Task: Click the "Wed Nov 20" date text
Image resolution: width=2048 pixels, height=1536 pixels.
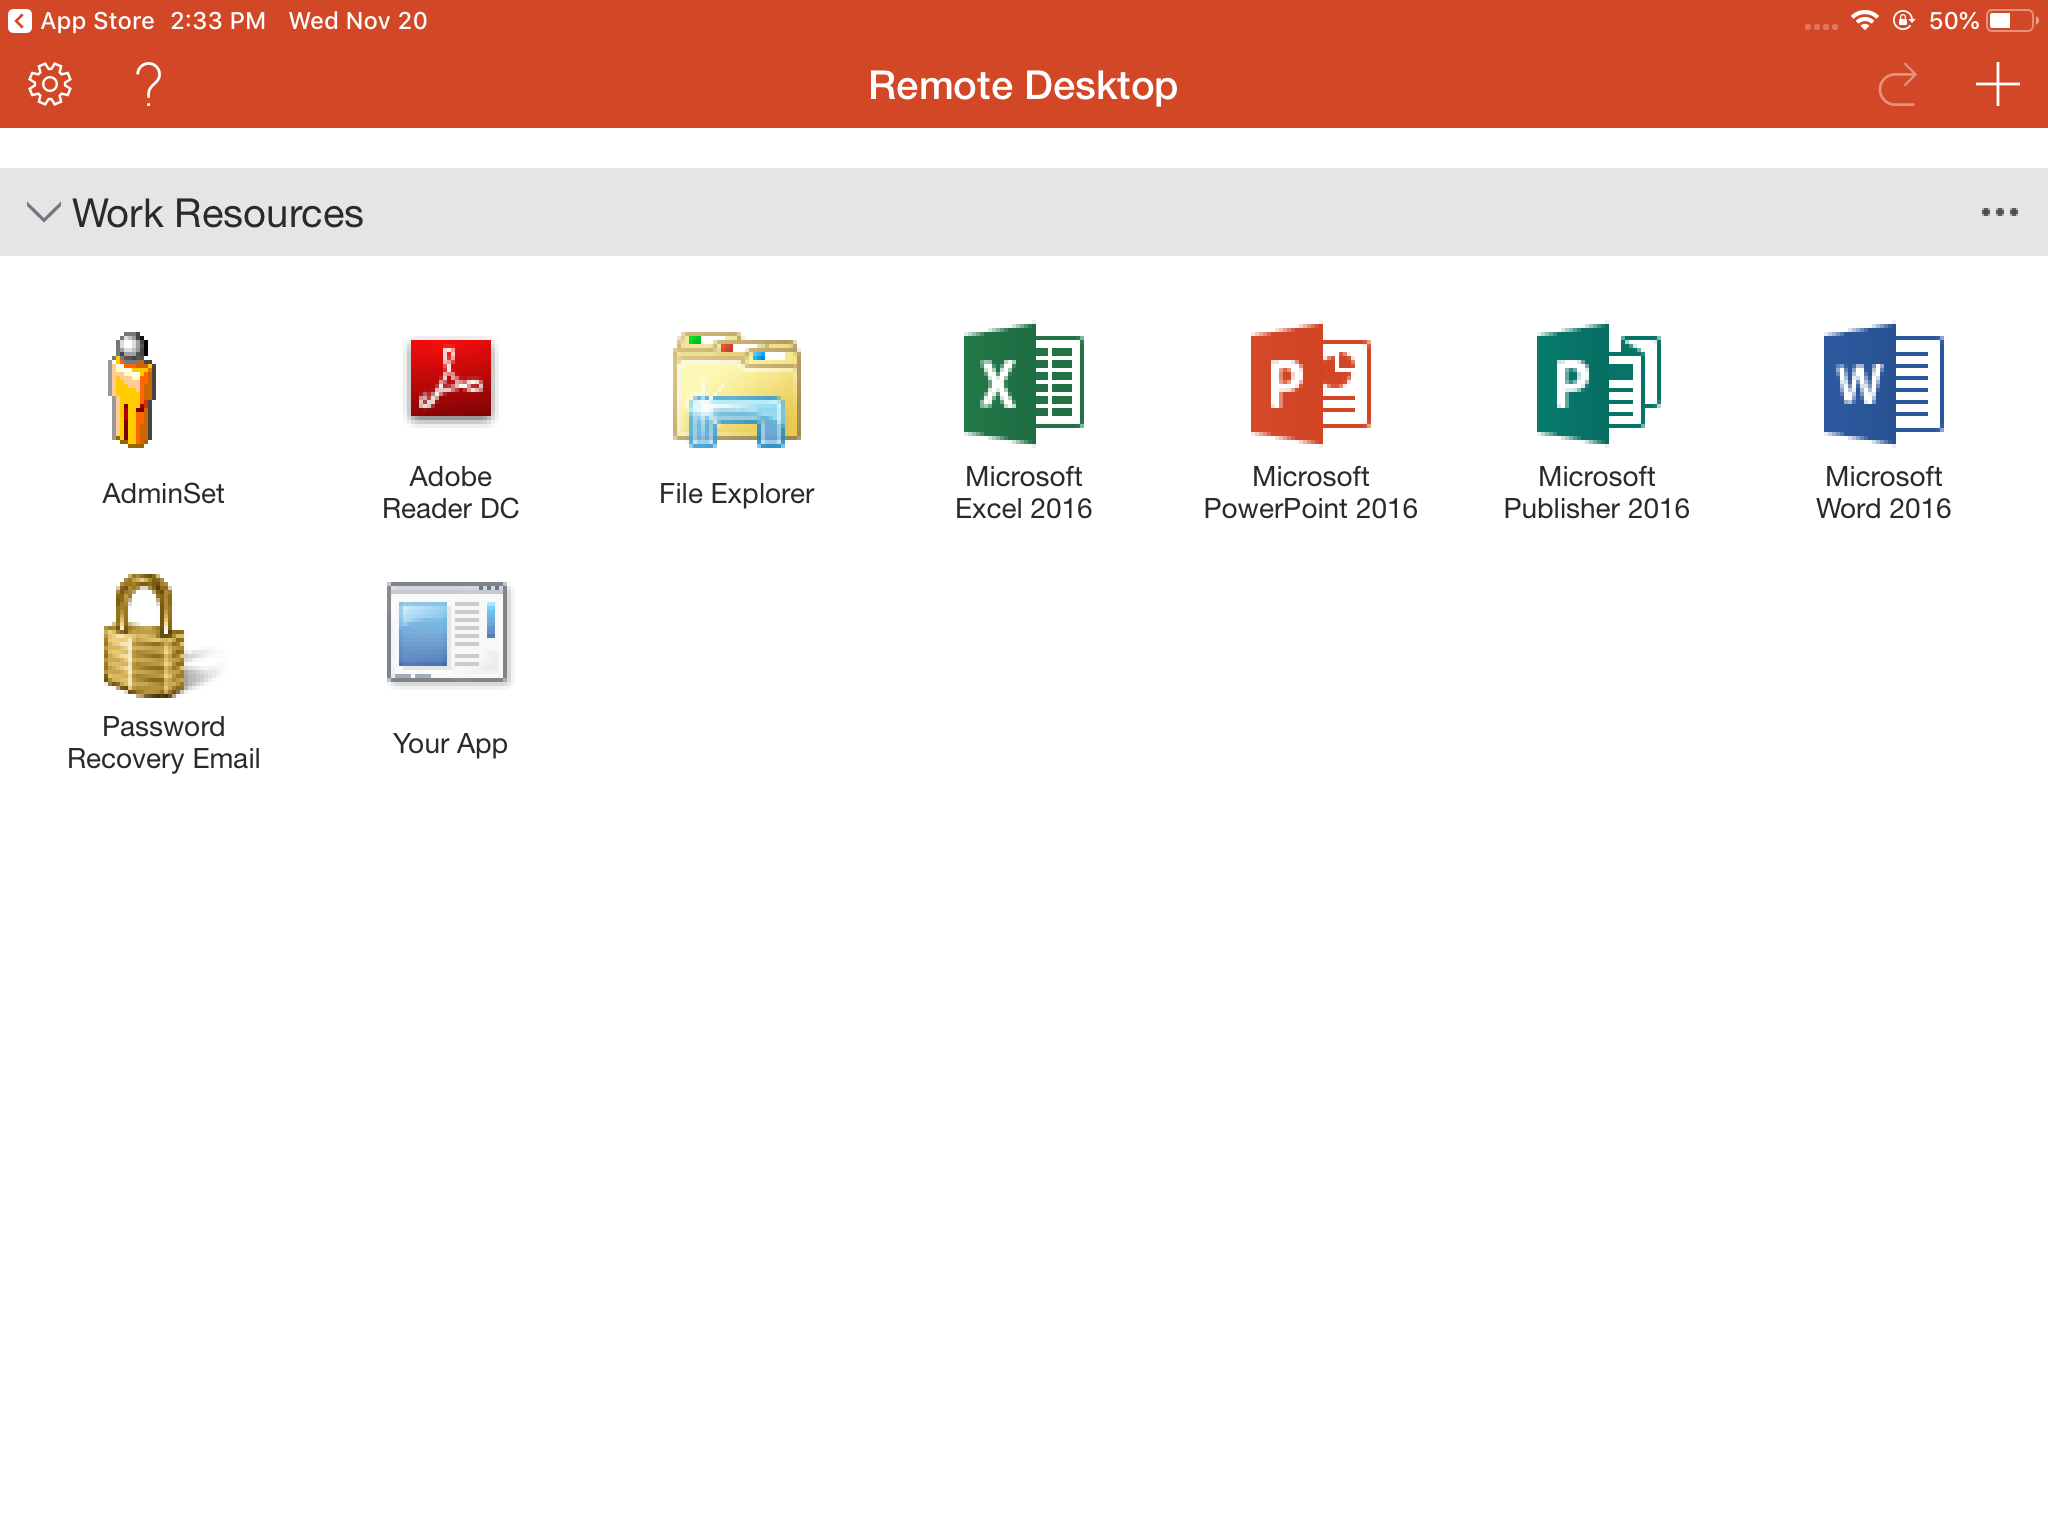Action: (358, 21)
